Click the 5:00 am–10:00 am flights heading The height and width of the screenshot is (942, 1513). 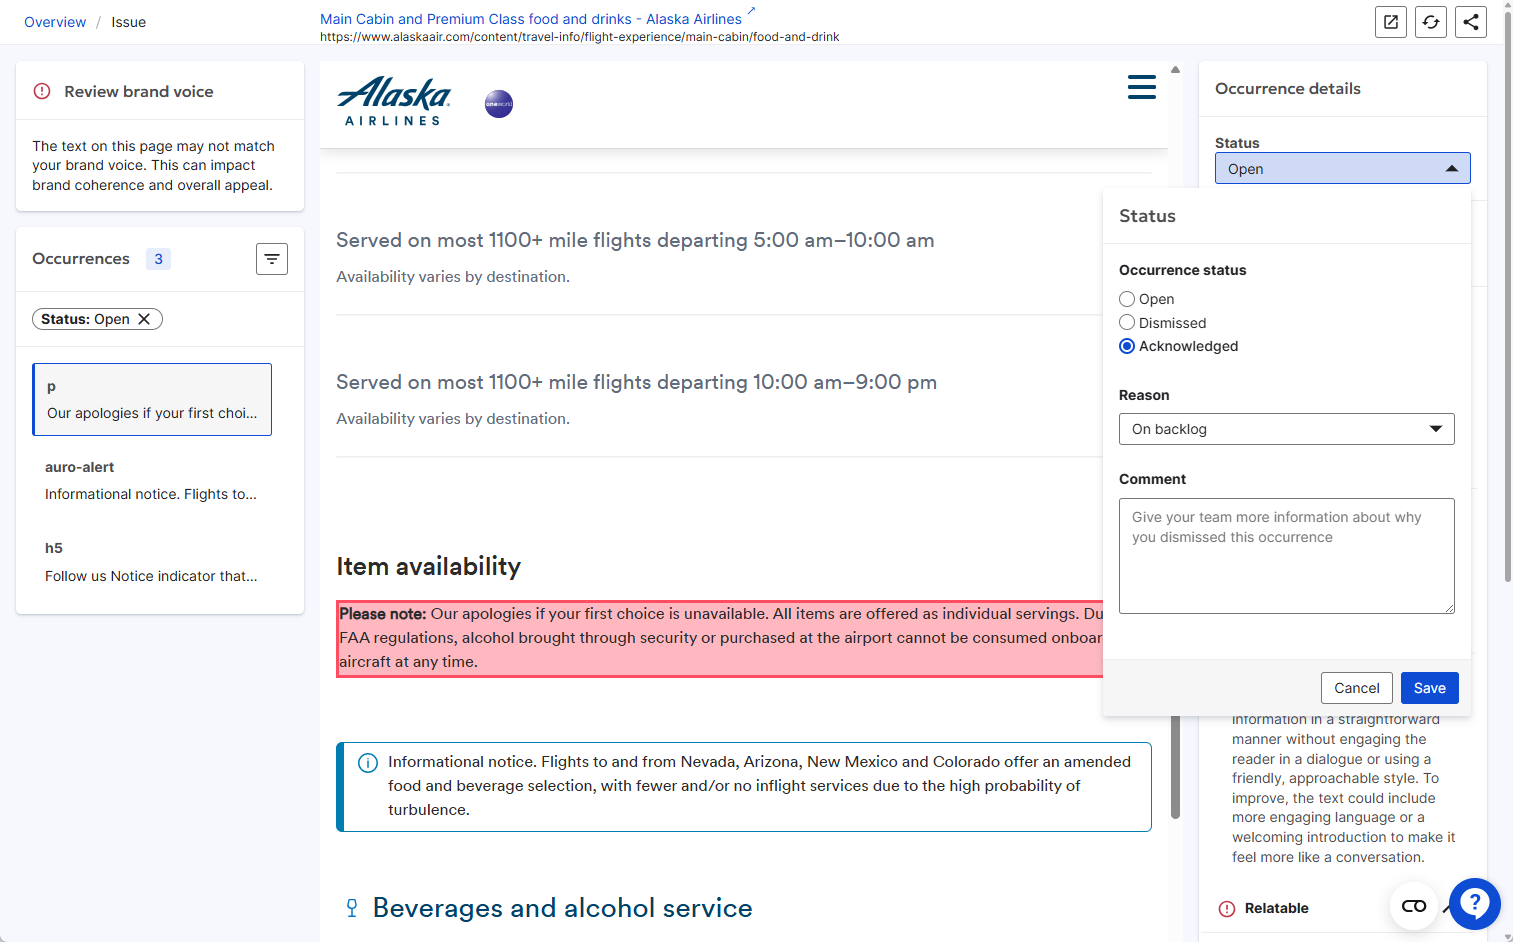point(635,240)
